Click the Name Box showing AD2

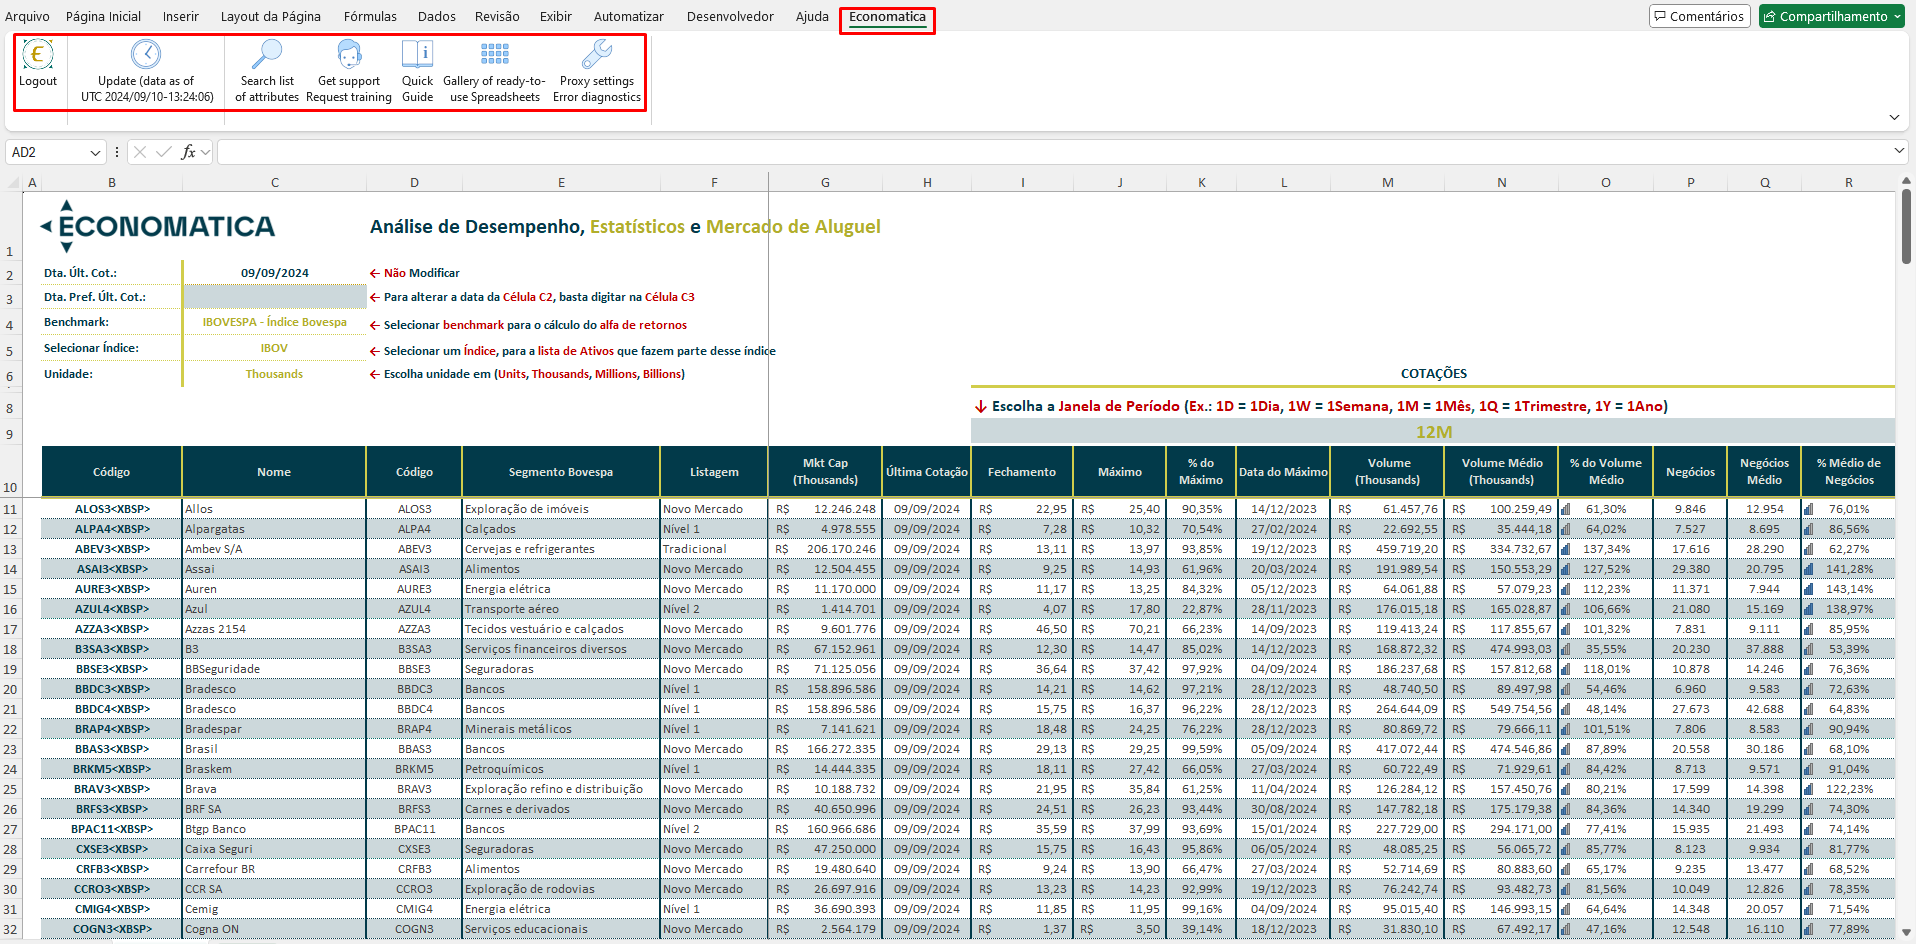click(x=48, y=152)
